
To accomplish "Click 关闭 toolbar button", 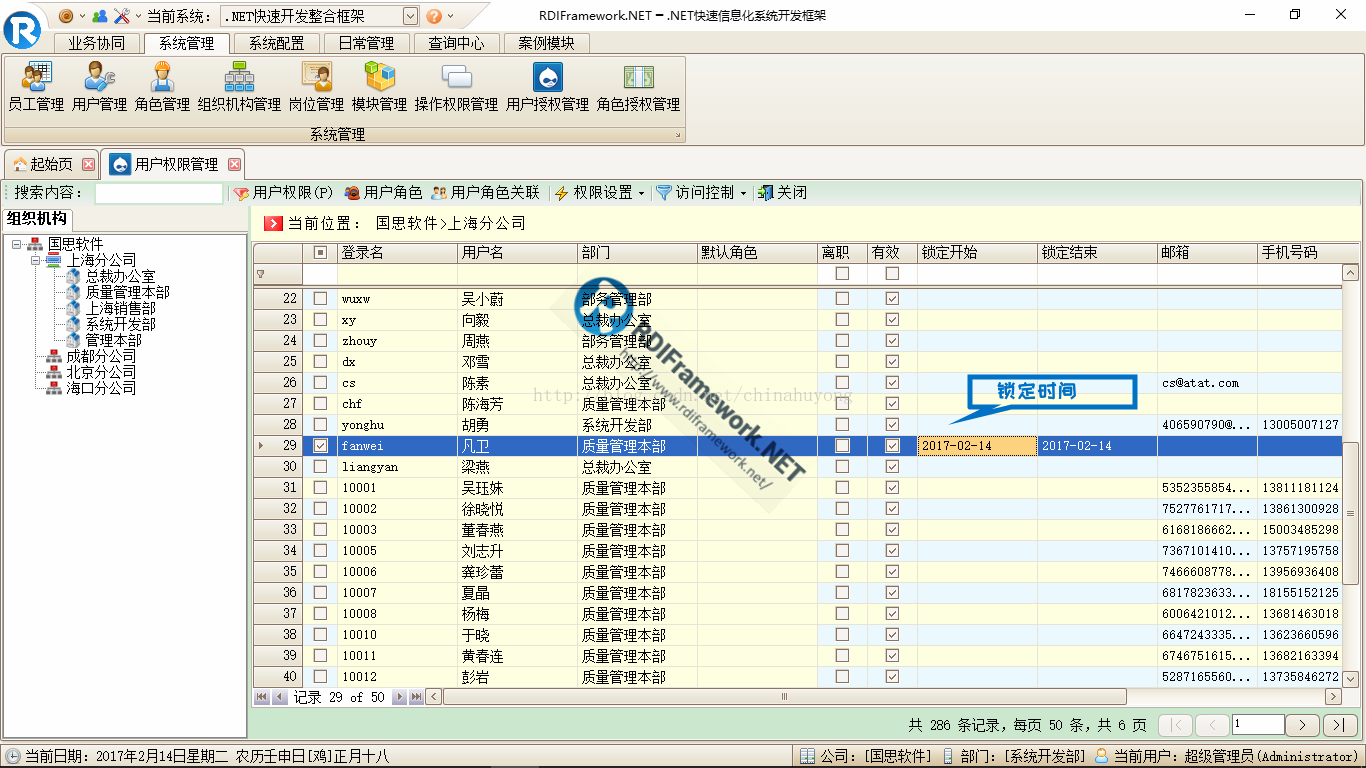I will coord(782,193).
